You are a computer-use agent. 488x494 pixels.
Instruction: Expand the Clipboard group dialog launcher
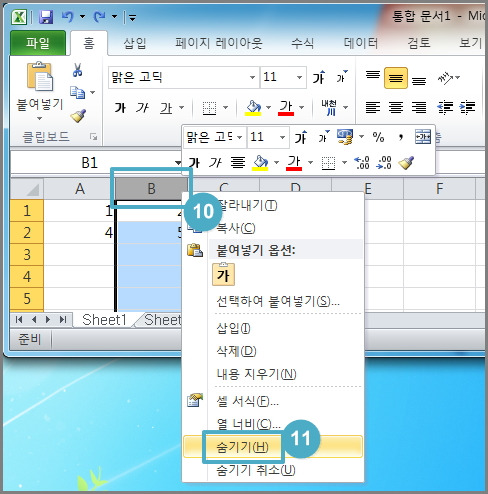[94, 137]
